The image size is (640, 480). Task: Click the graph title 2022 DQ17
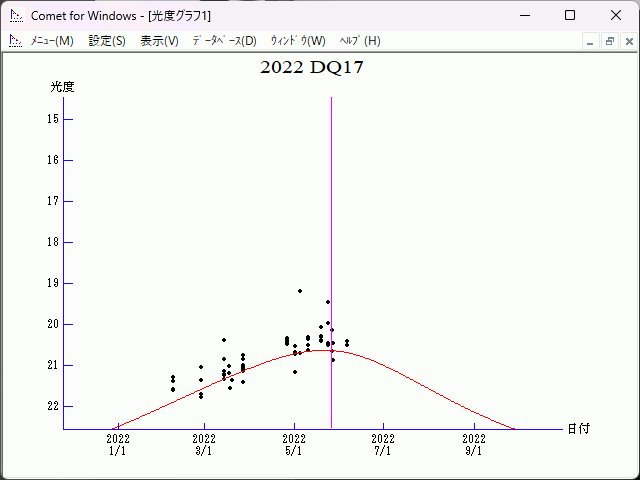(312, 68)
